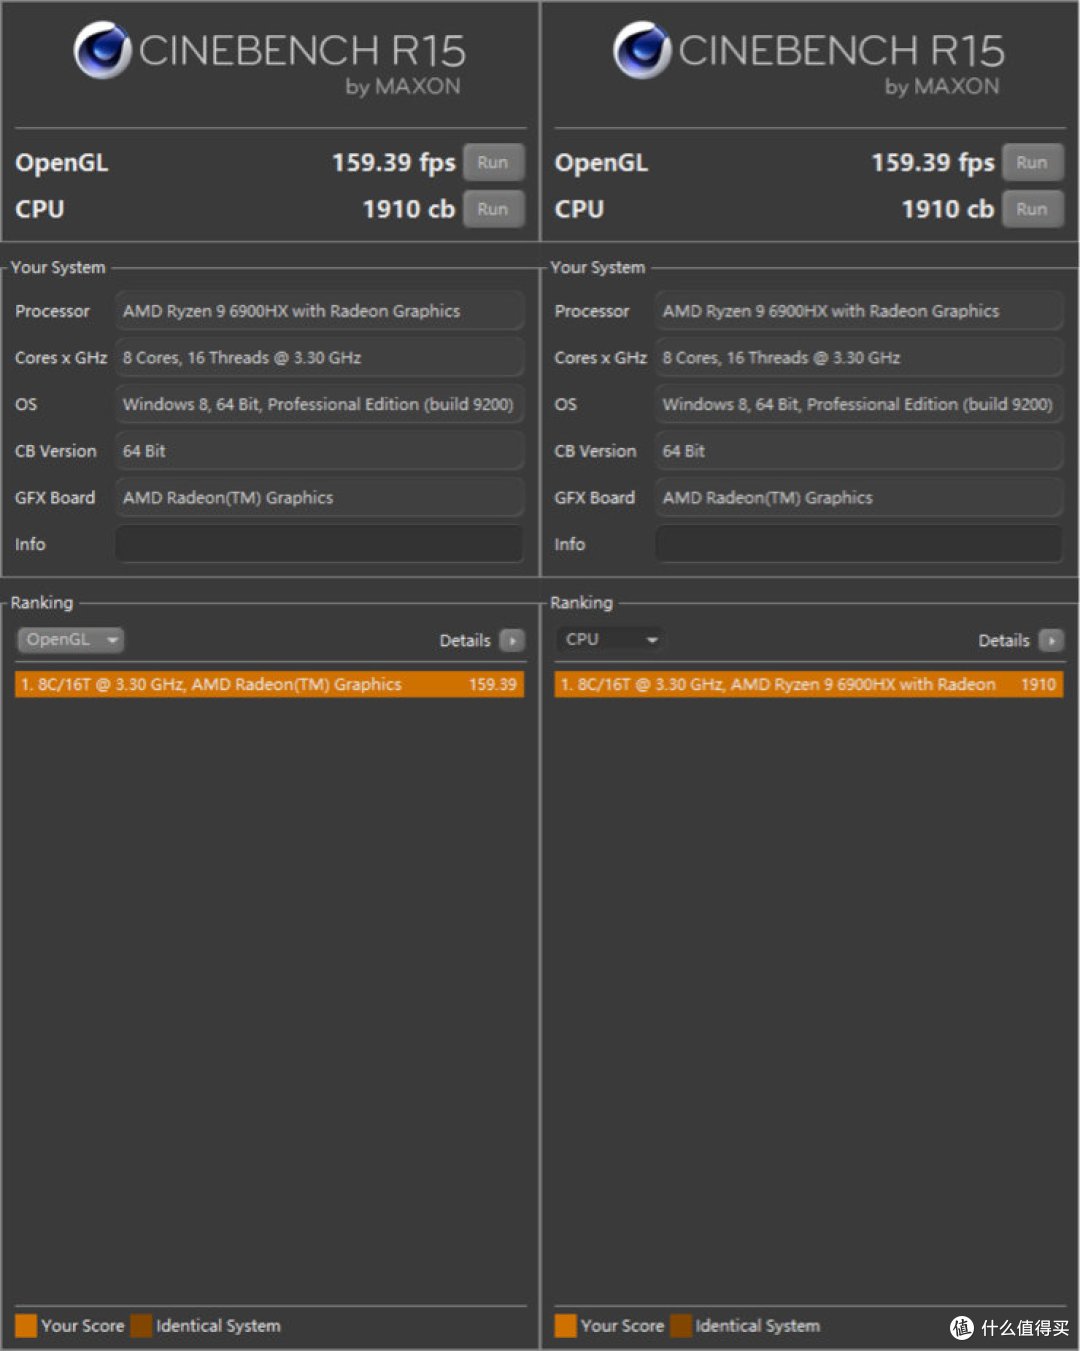Click the Identical System legend swatch on the right
The width and height of the screenshot is (1080, 1351).
coord(684,1325)
